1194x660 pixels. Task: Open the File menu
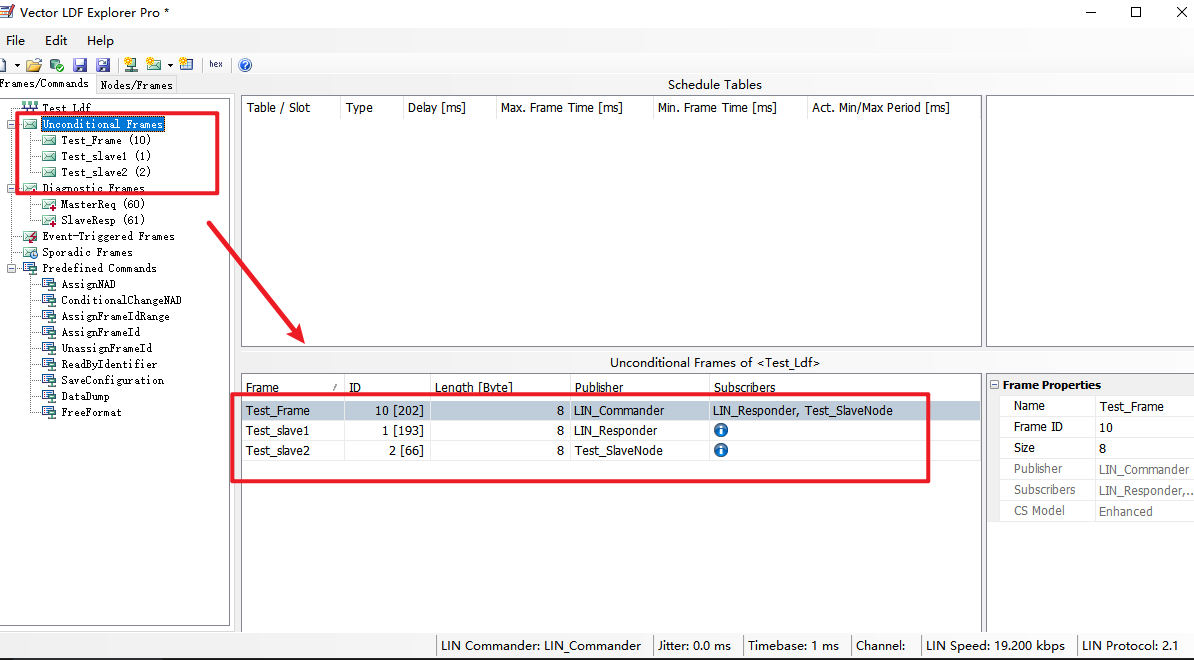15,40
